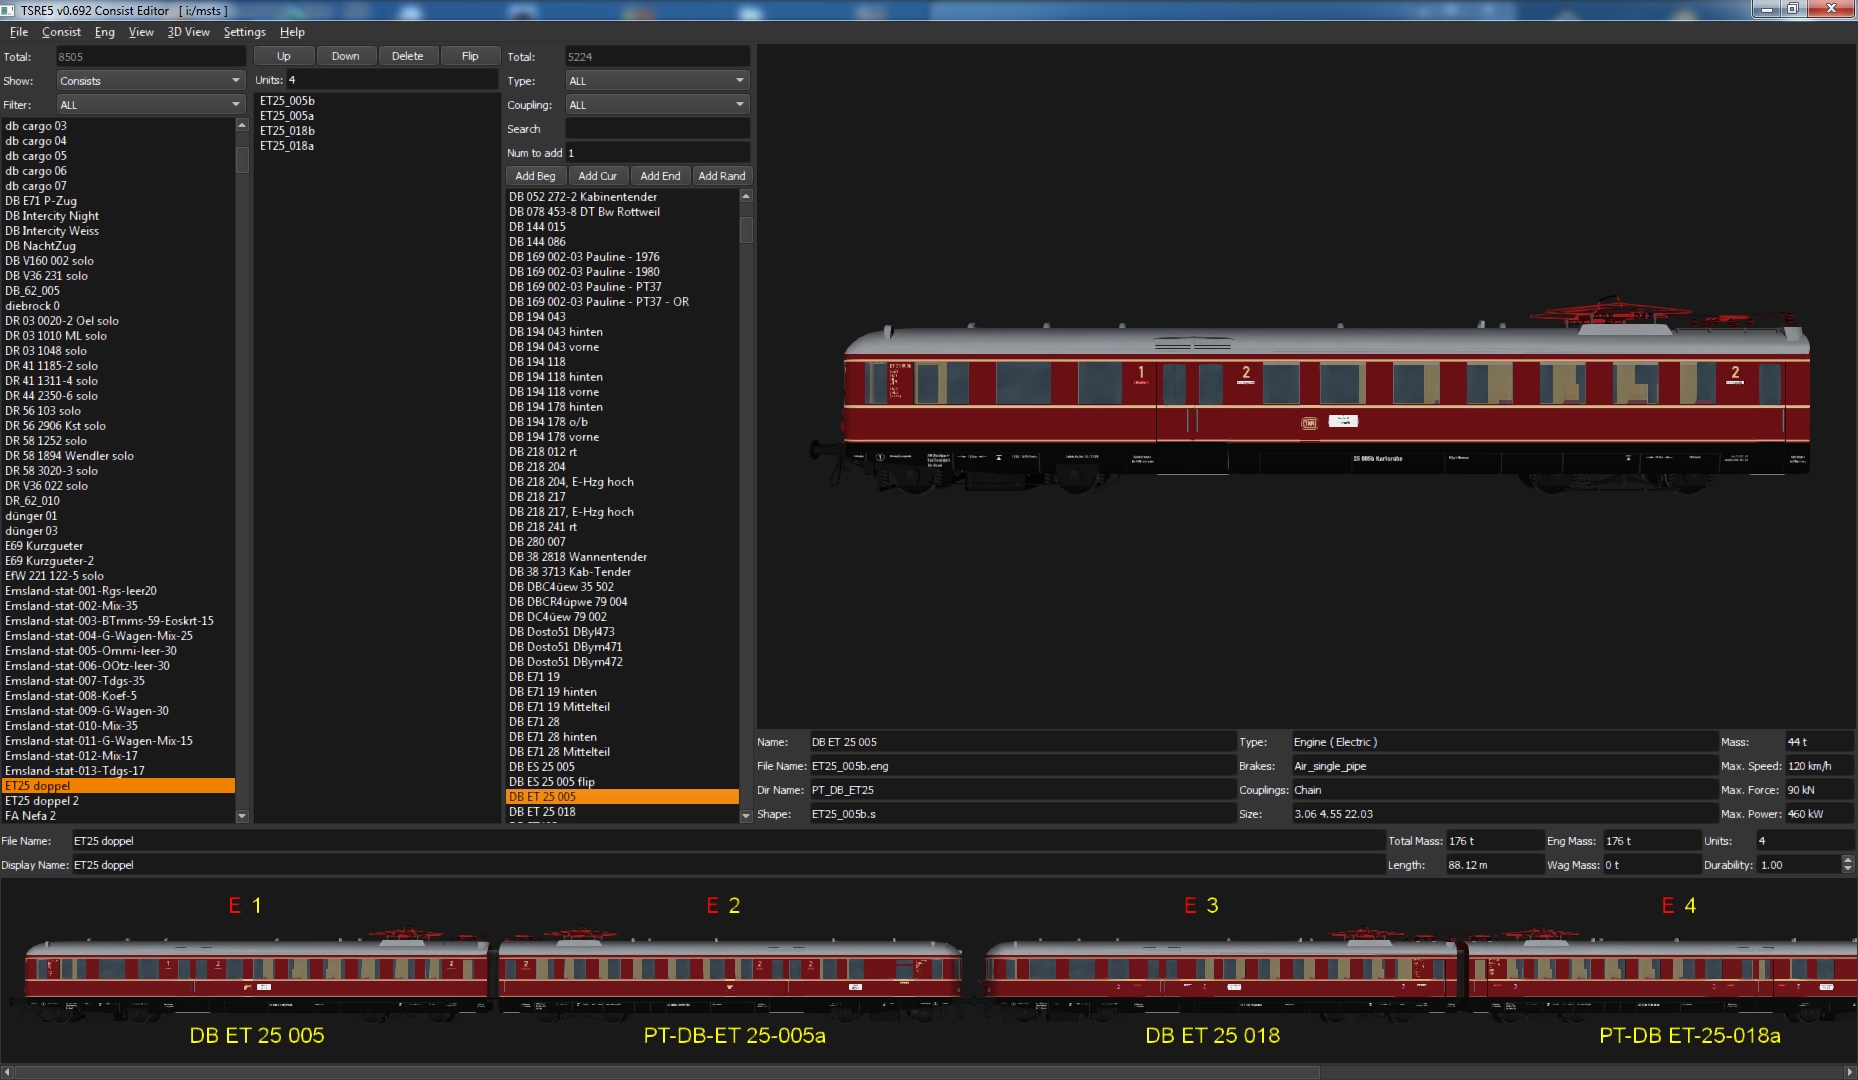Image resolution: width=1858 pixels, height=1080 pixels.
Task: Open the Type filter dropdown
Action: point(656,81)
